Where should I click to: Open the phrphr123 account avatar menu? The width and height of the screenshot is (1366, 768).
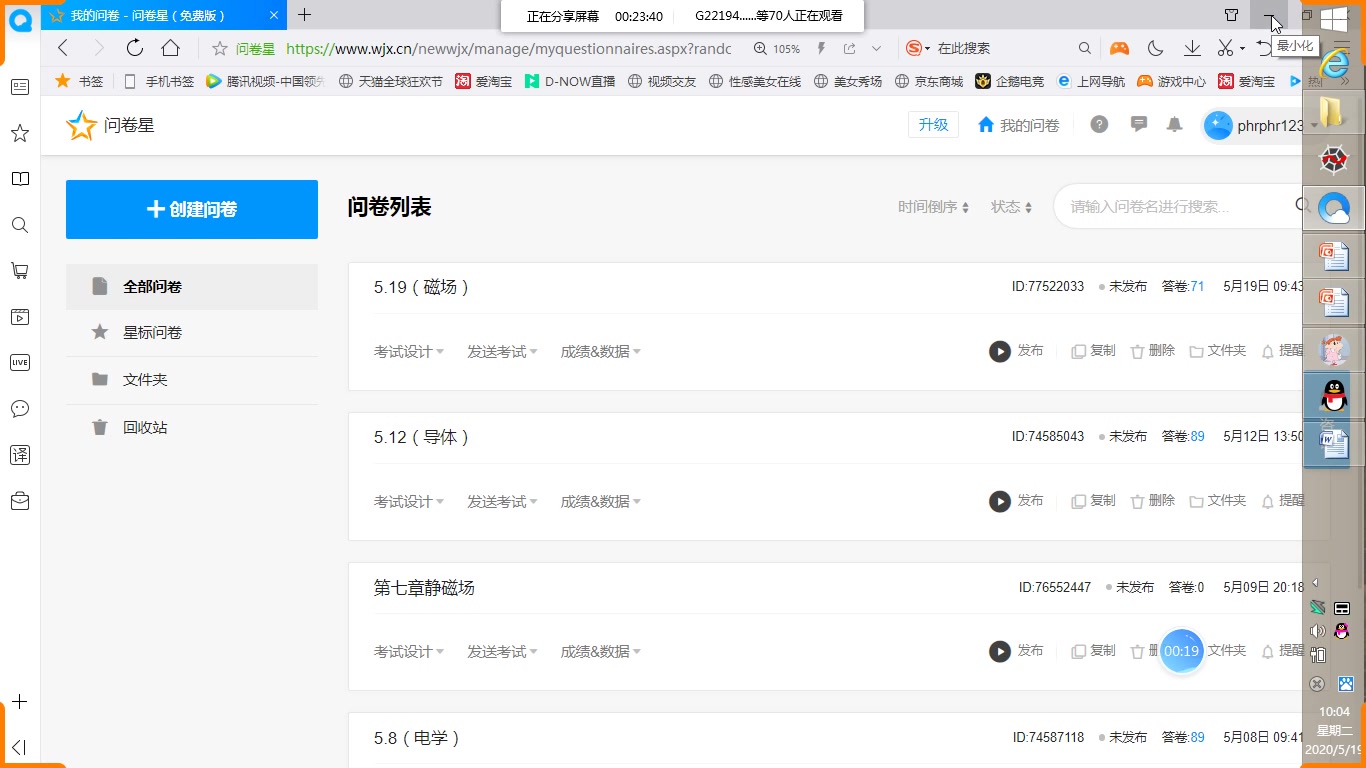pos(1218,125)
